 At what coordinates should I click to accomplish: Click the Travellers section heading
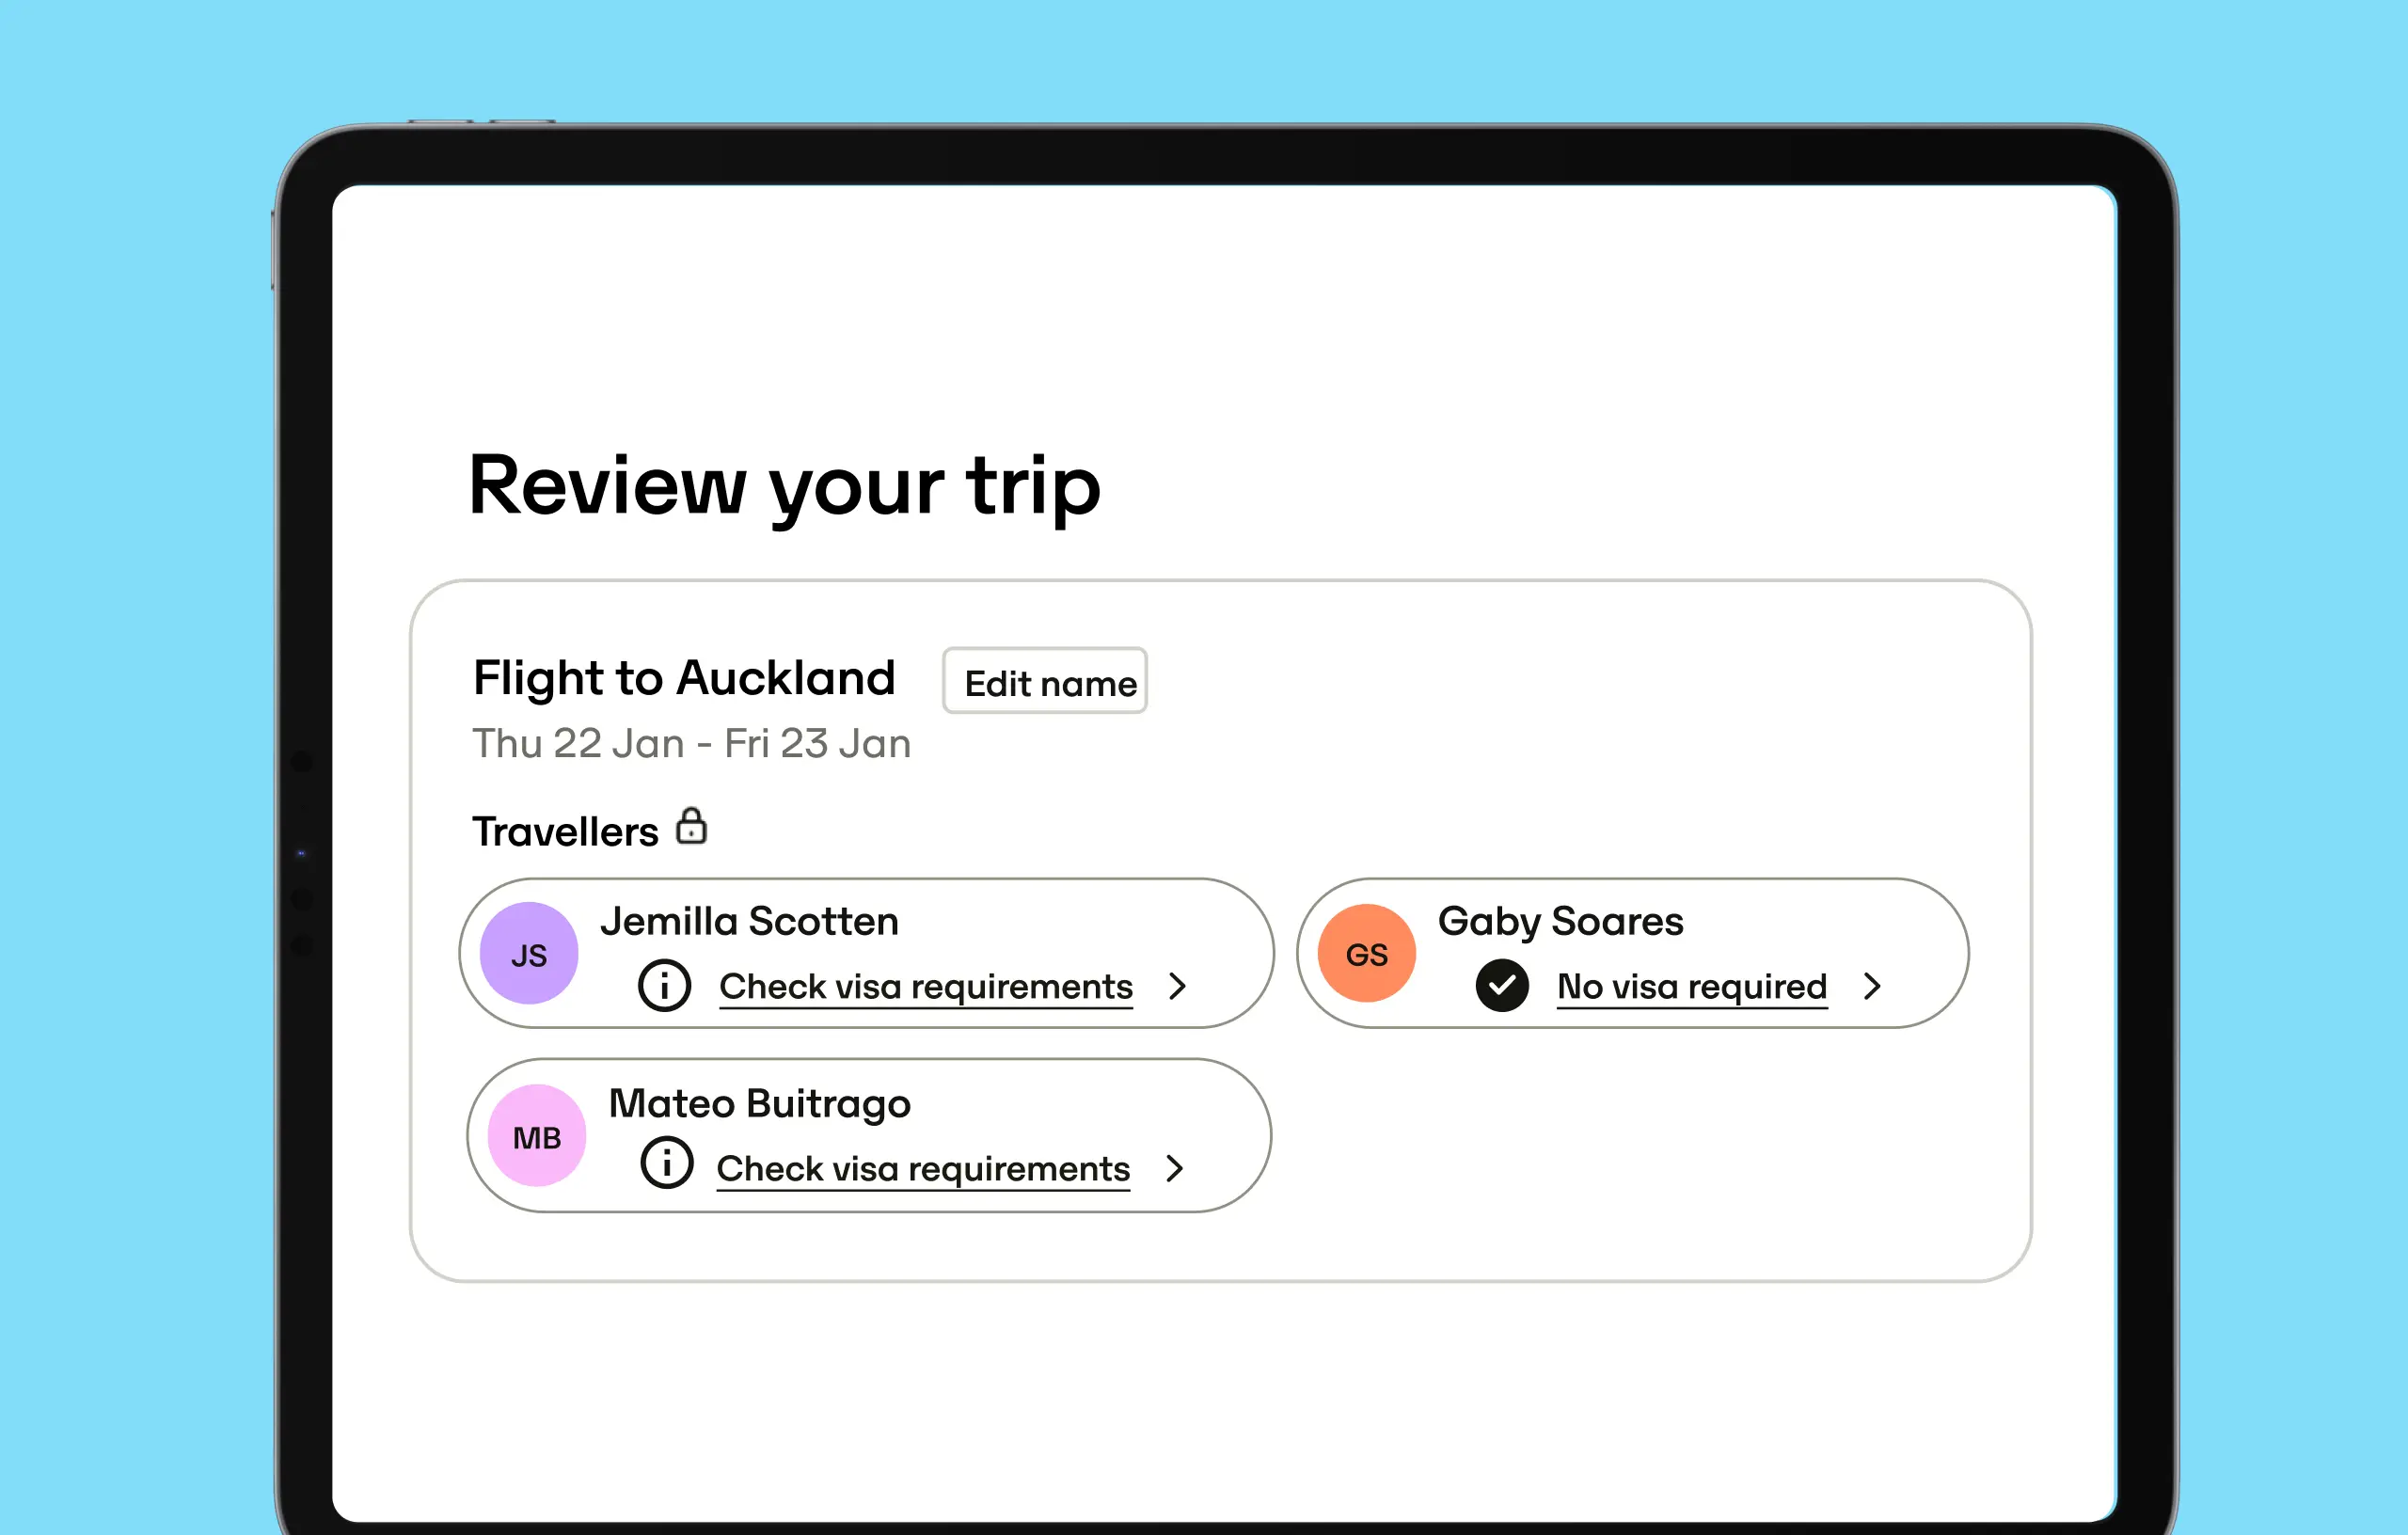click(565, 832)
